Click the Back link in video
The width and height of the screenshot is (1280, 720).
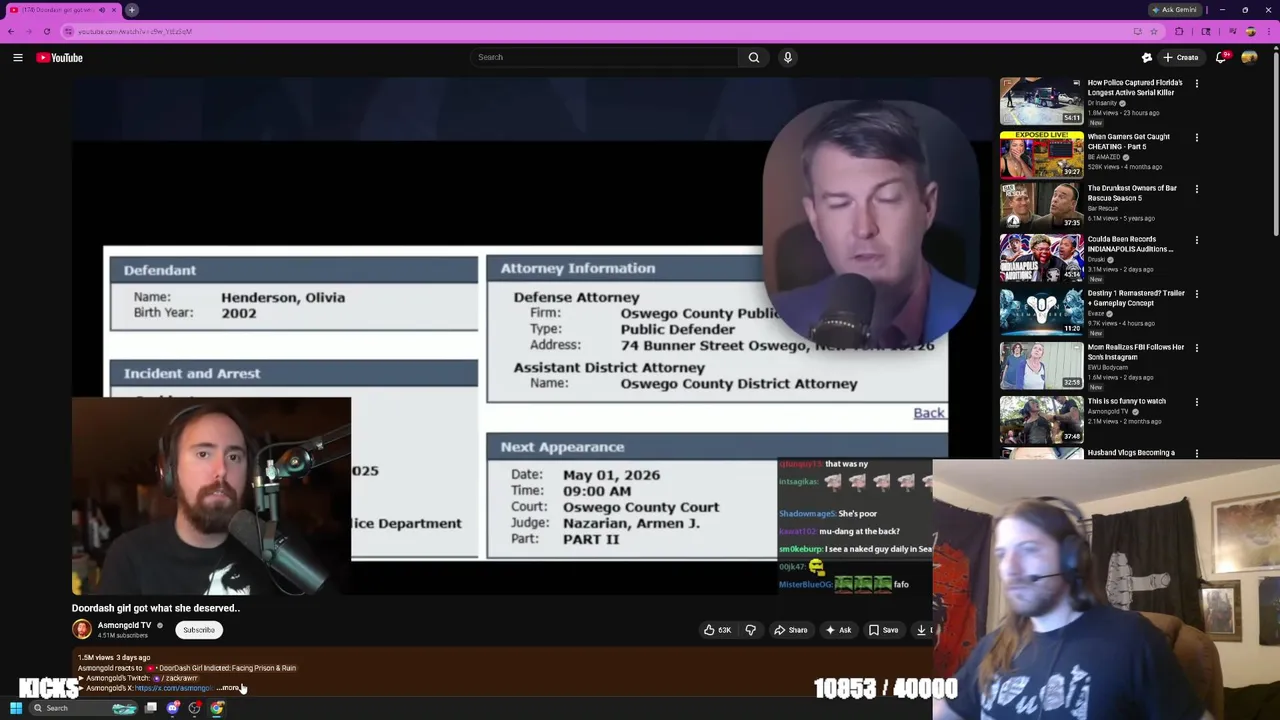(928, 413)
